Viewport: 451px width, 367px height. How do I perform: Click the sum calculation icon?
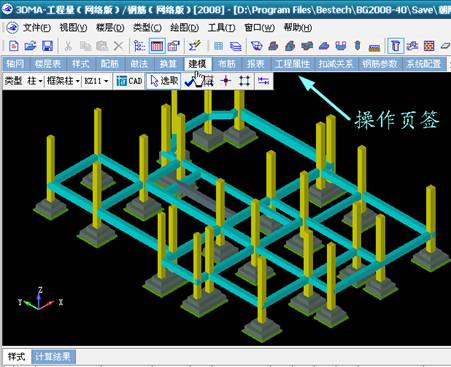[194, 46]
